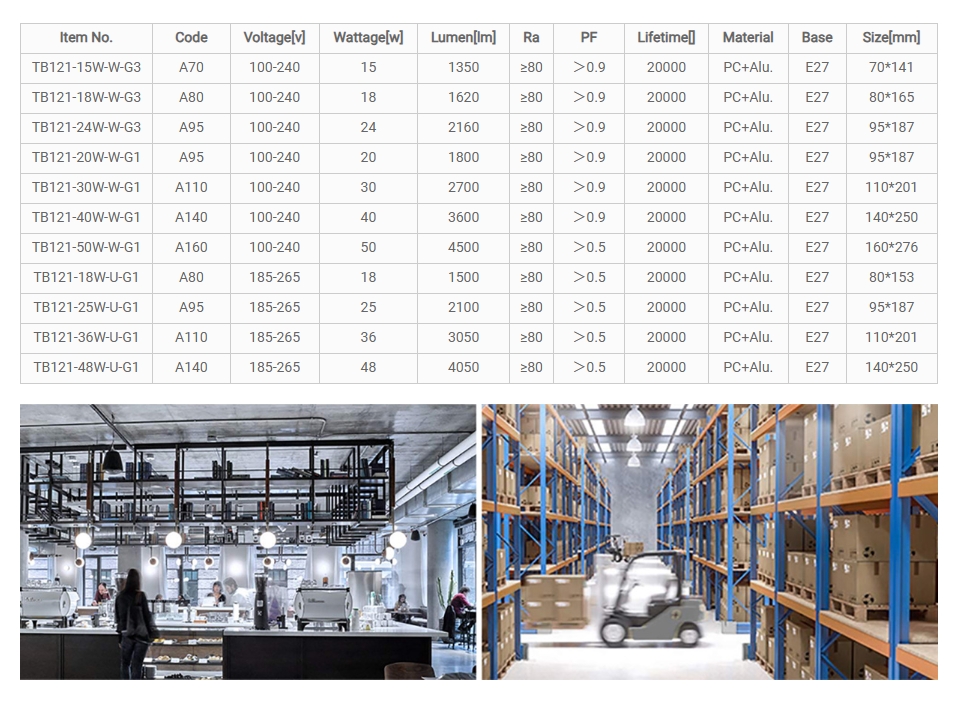The width and height of the screenshot is (957, 705).
Task: Select the 'Lifetime[]' column header
Action: pos(666,38)
